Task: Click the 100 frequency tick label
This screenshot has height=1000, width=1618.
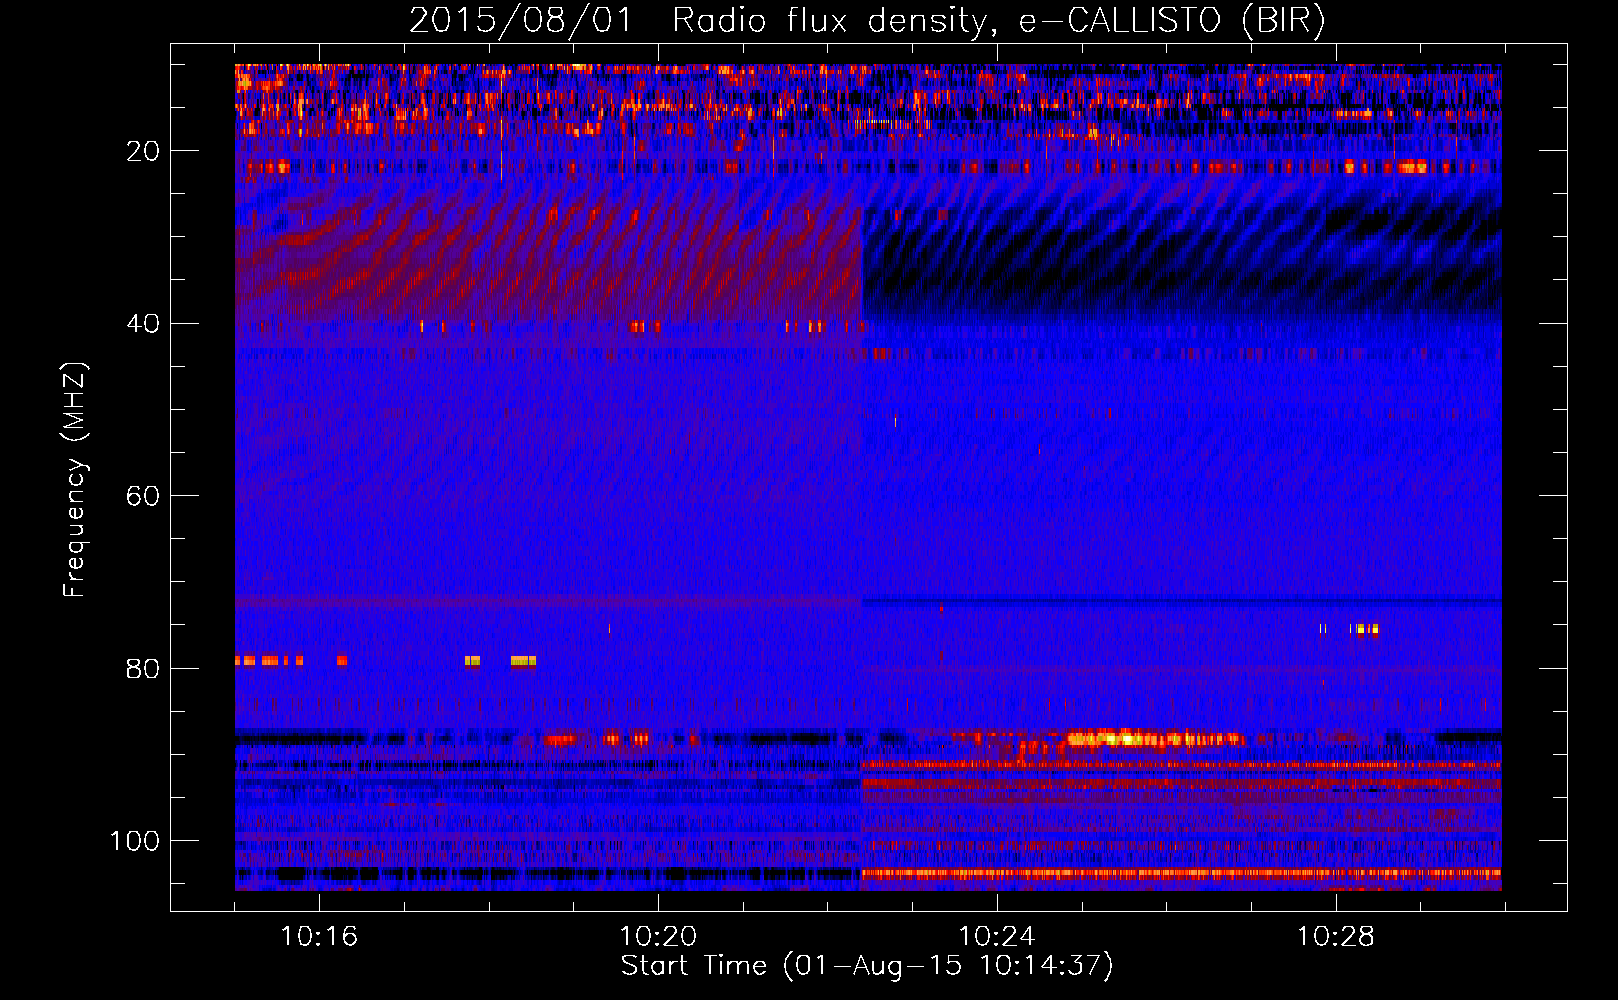Action: pyautogui.click(x=135, y=841)
